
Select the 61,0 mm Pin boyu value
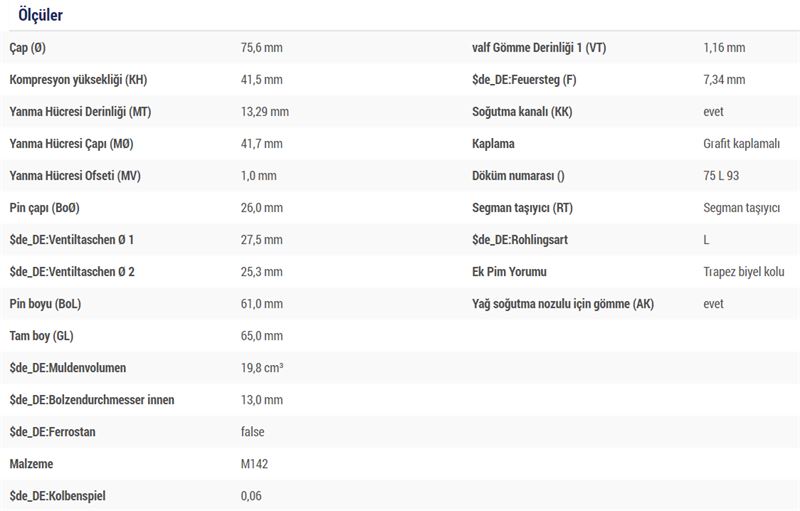pyautogui.click(x=262, y=304)
